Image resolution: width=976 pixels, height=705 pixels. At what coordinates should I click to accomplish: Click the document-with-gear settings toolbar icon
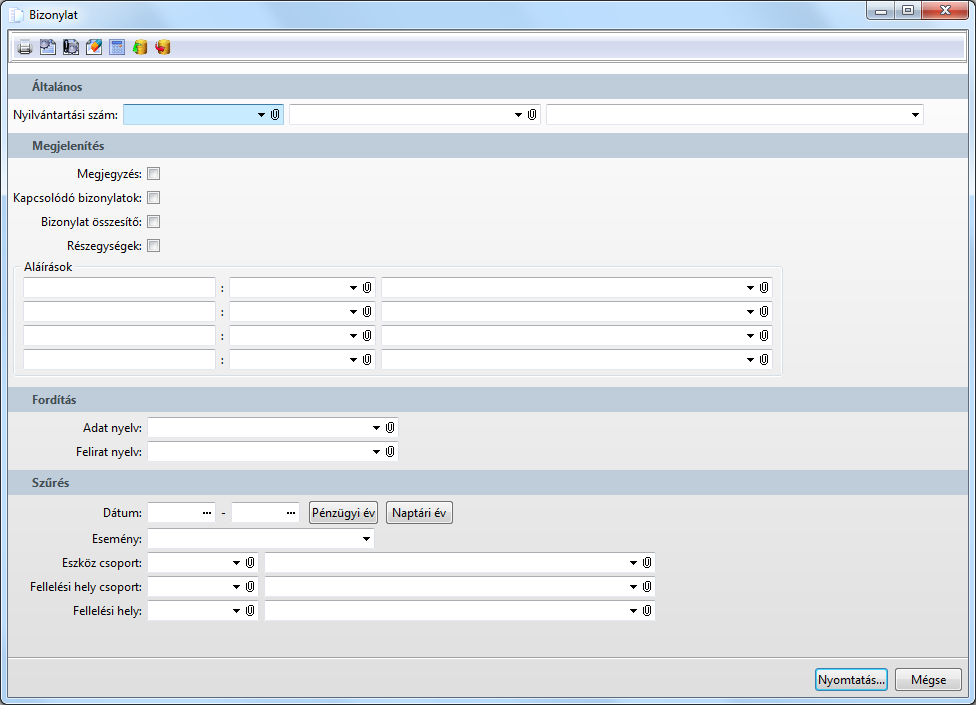tap(48, 47)
